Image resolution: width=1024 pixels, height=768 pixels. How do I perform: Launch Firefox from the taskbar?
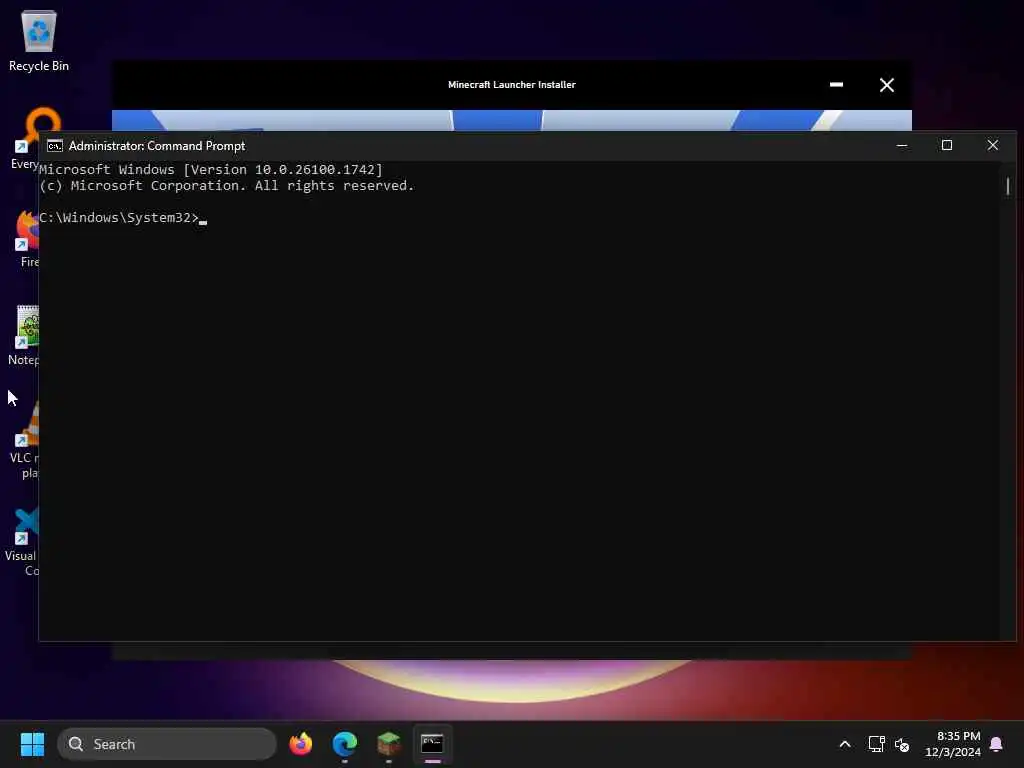point(300,744)
